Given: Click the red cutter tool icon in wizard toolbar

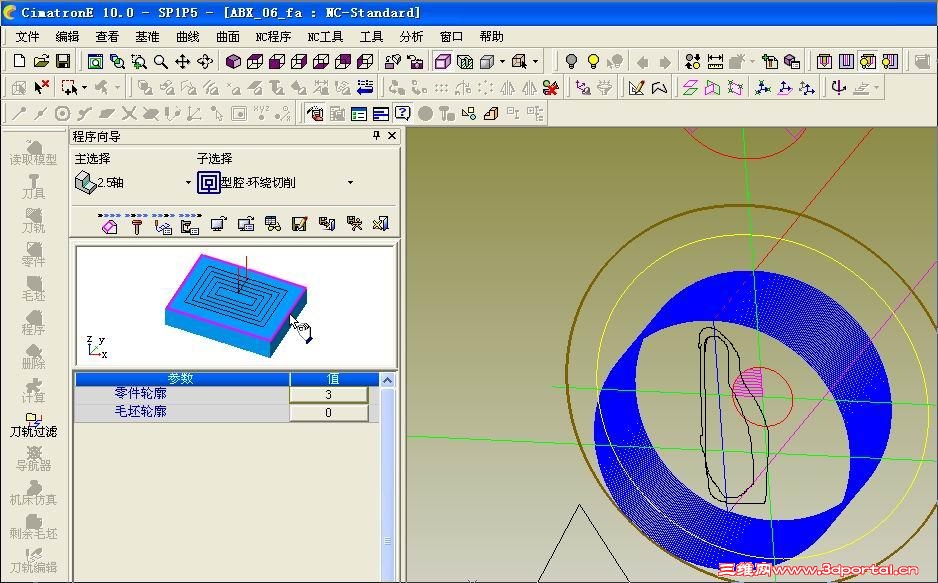Looking at the screenshot, I should pos(137,226).
